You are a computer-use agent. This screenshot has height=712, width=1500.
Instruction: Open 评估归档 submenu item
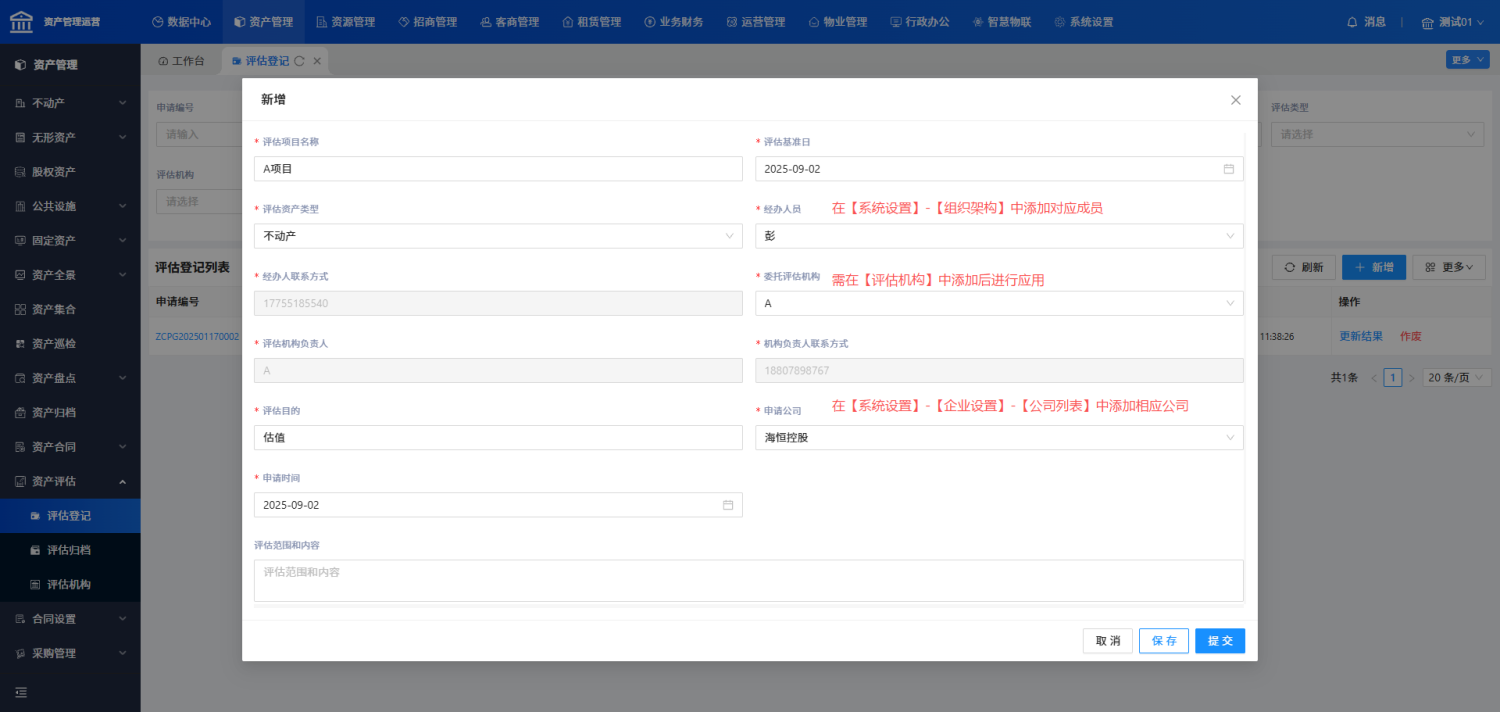70,550
